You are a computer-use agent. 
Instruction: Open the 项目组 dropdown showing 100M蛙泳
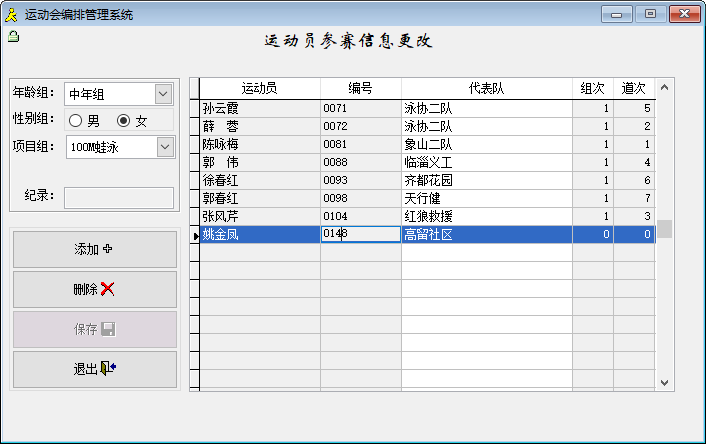(x=164, y=147)
